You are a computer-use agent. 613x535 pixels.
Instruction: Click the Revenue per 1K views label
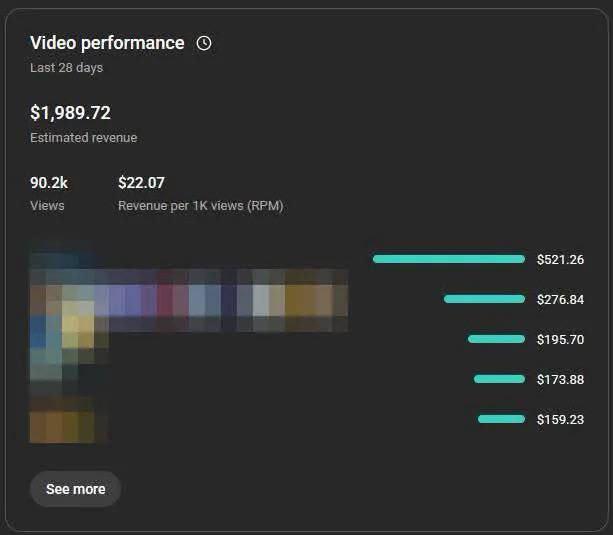pyautogui.click(x=201, y=206)
